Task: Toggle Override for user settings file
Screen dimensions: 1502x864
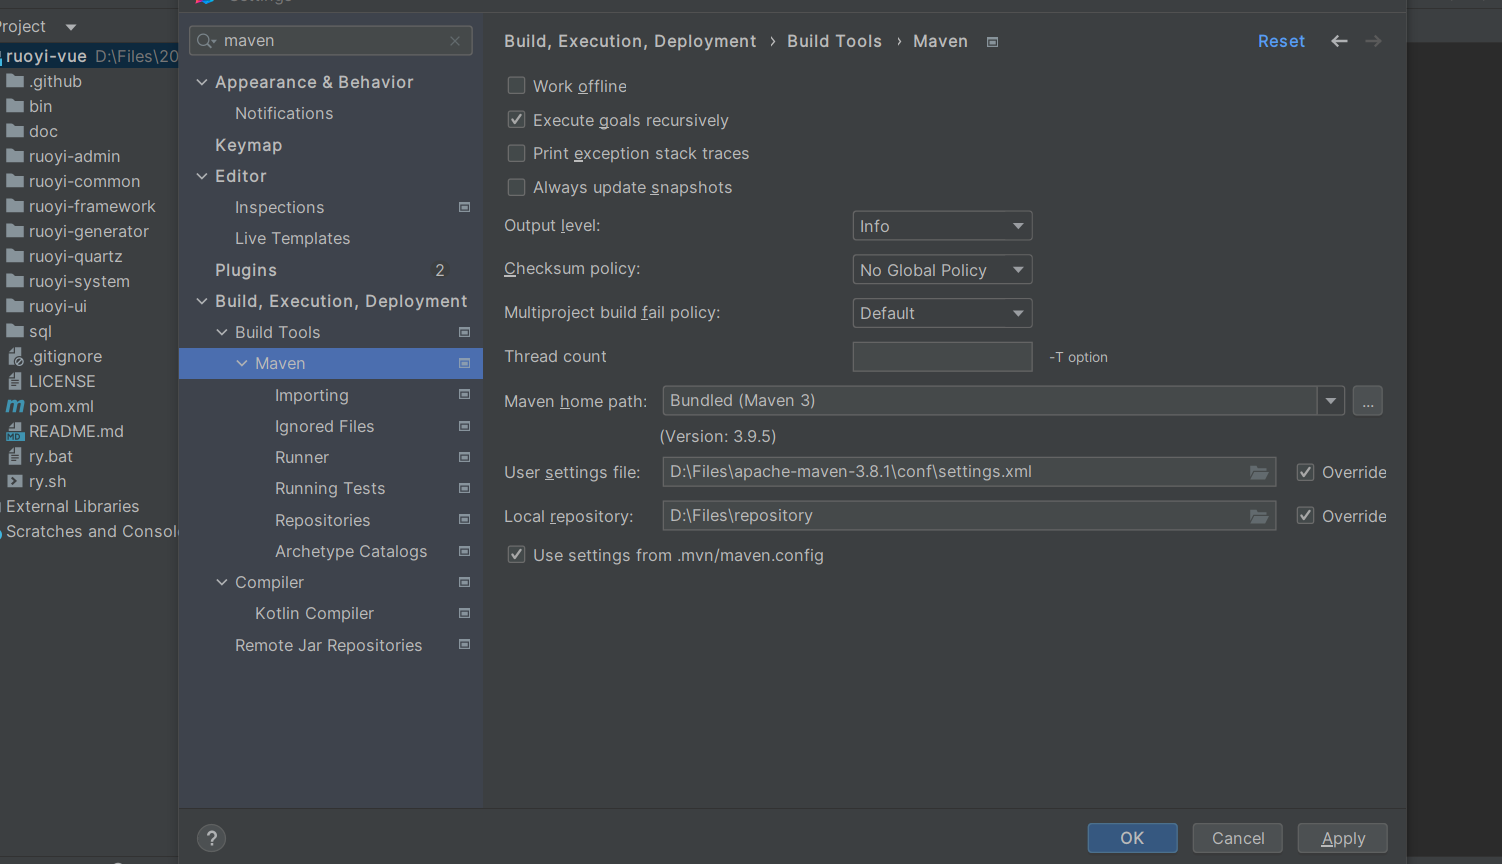Action: pyautogui.click(x=1305, y=472)
